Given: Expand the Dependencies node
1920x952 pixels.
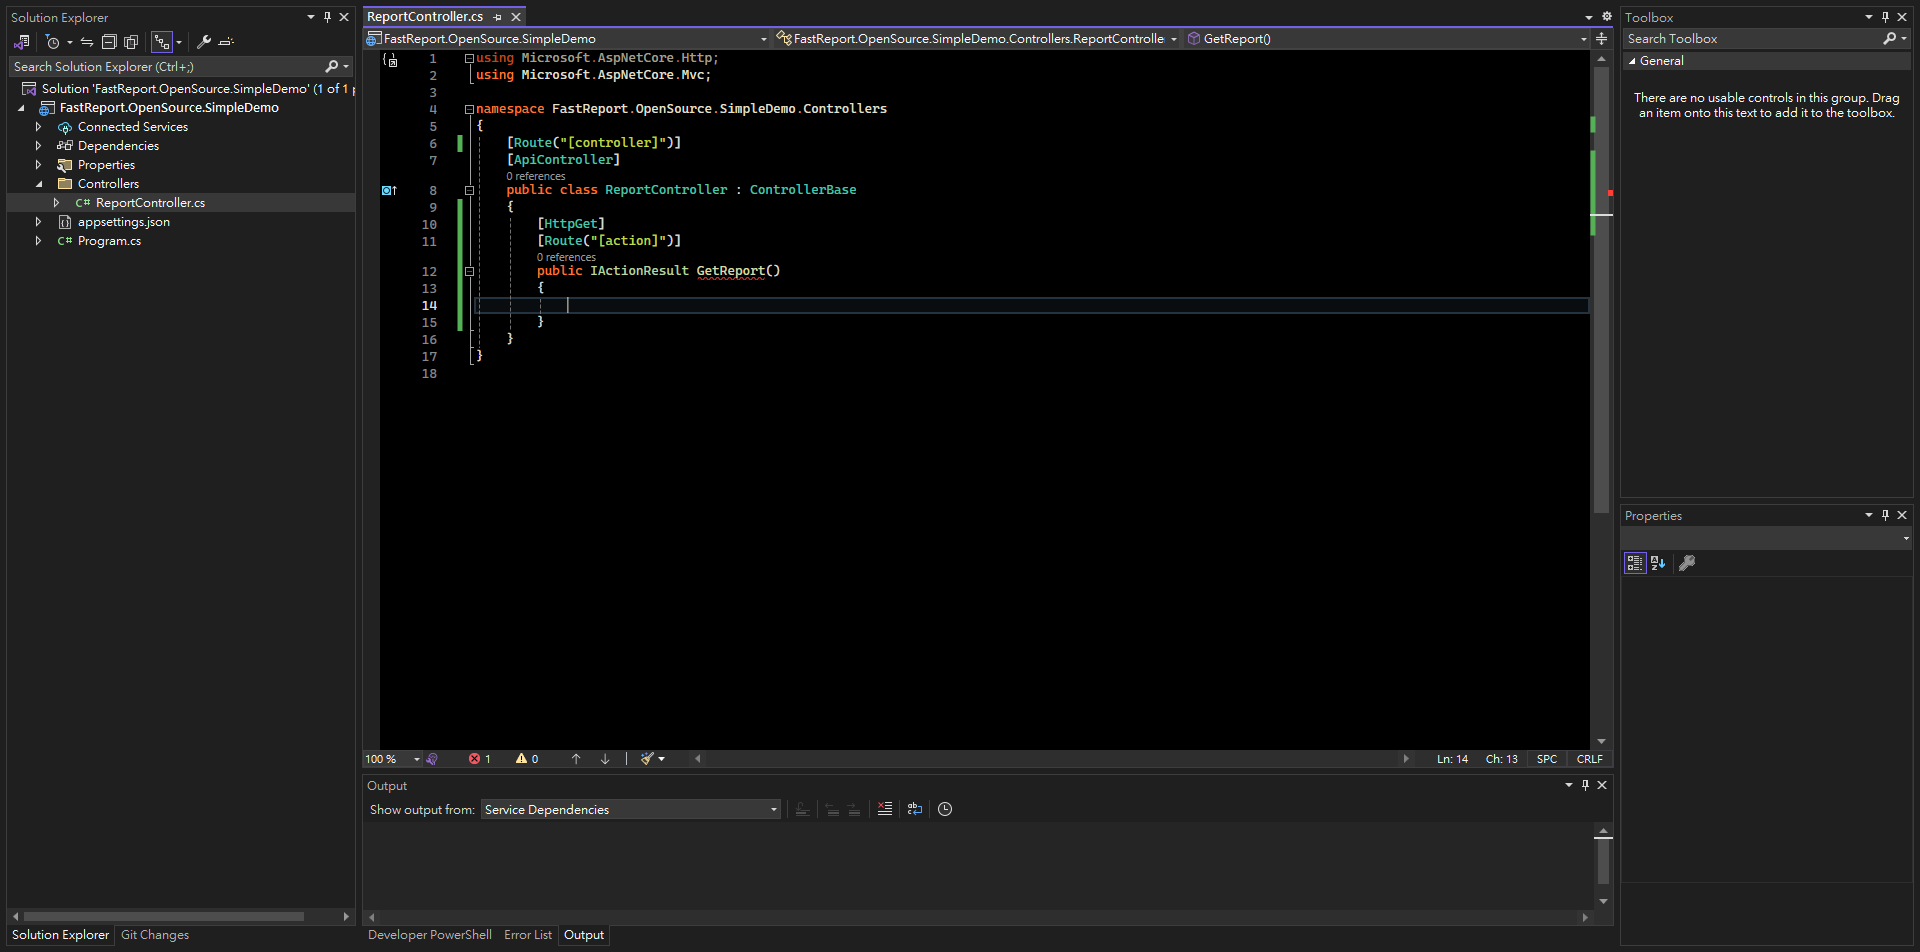Looking at the screenshot, I should click(x=38, y=146).
